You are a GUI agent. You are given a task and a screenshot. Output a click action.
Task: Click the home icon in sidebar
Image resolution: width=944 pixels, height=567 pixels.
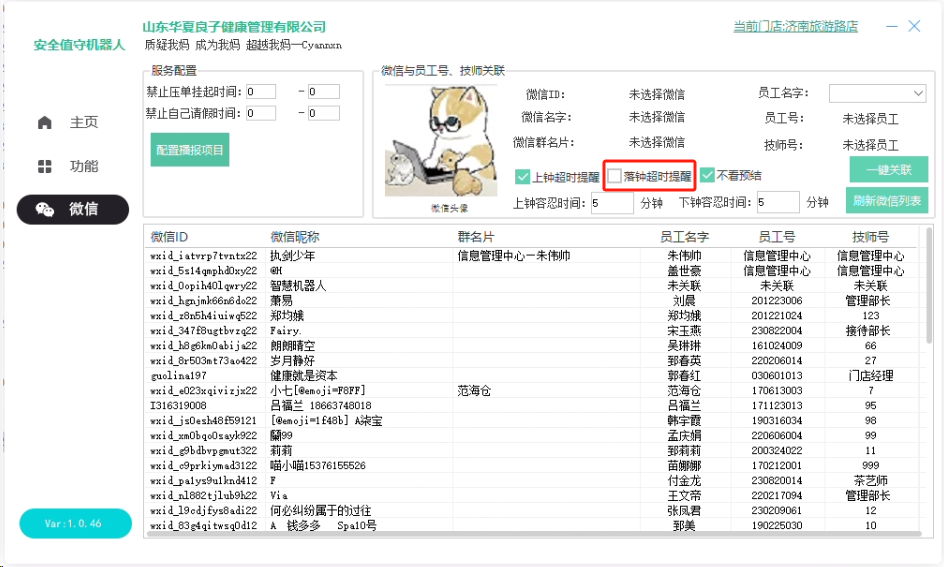pos(44,122)
